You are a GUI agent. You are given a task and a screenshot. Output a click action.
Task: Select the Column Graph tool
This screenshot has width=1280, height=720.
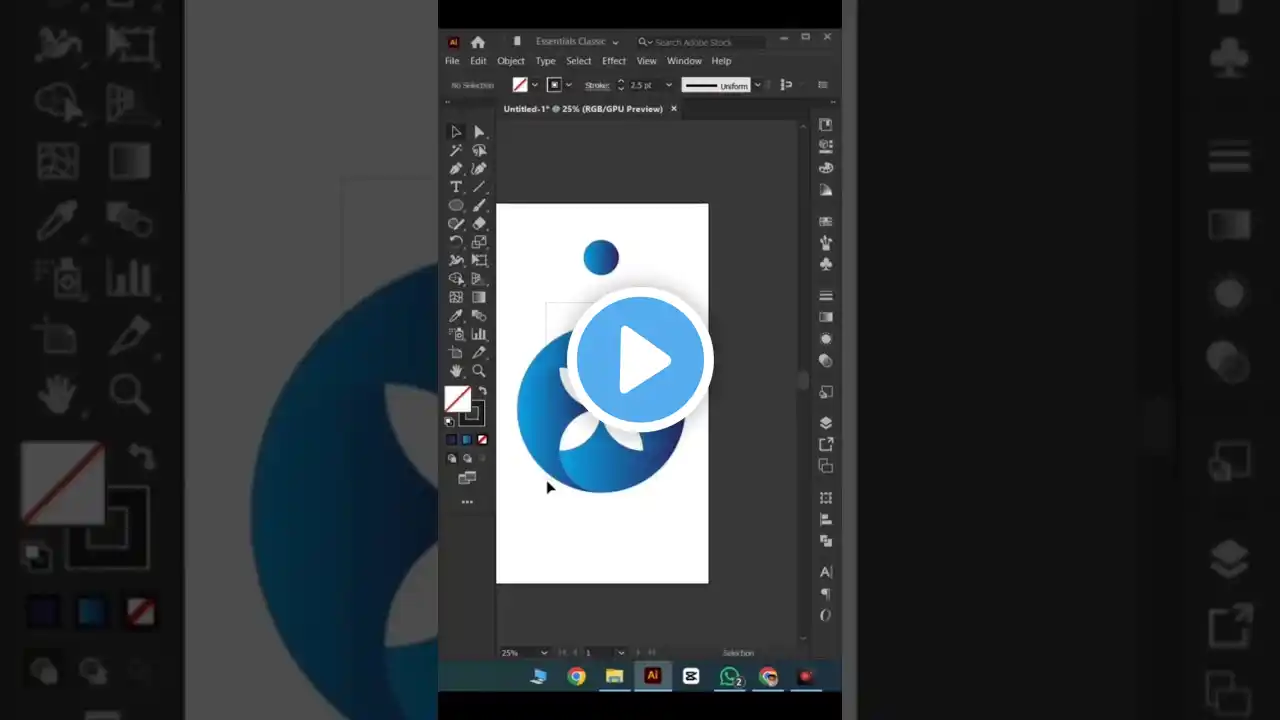479,334
